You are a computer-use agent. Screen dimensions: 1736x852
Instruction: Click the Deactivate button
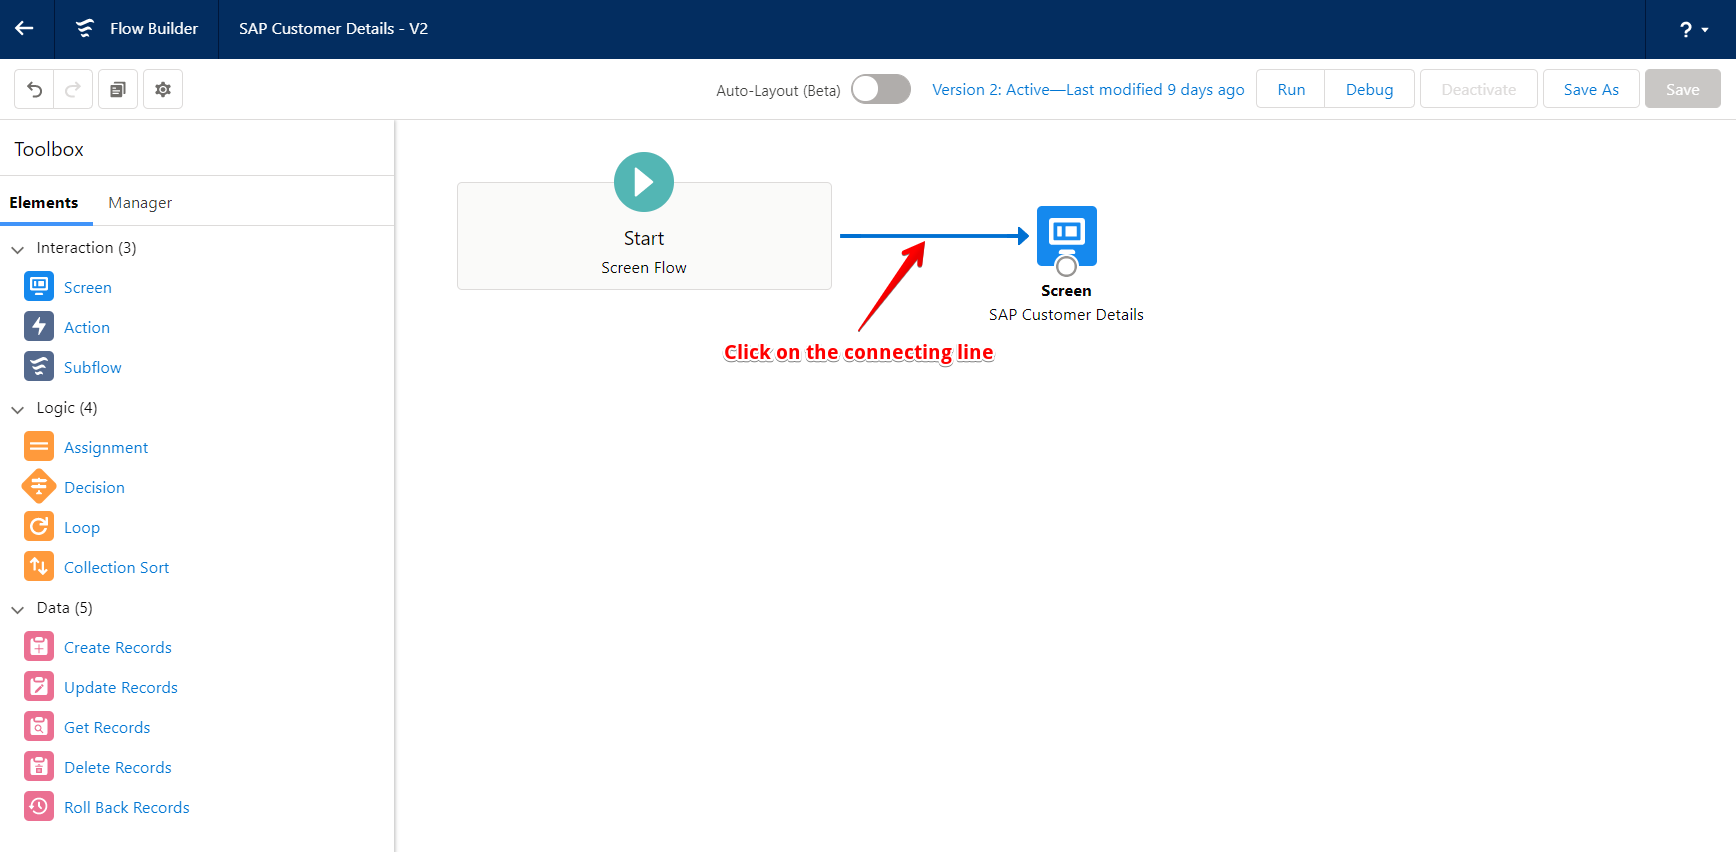[1478, 89]
